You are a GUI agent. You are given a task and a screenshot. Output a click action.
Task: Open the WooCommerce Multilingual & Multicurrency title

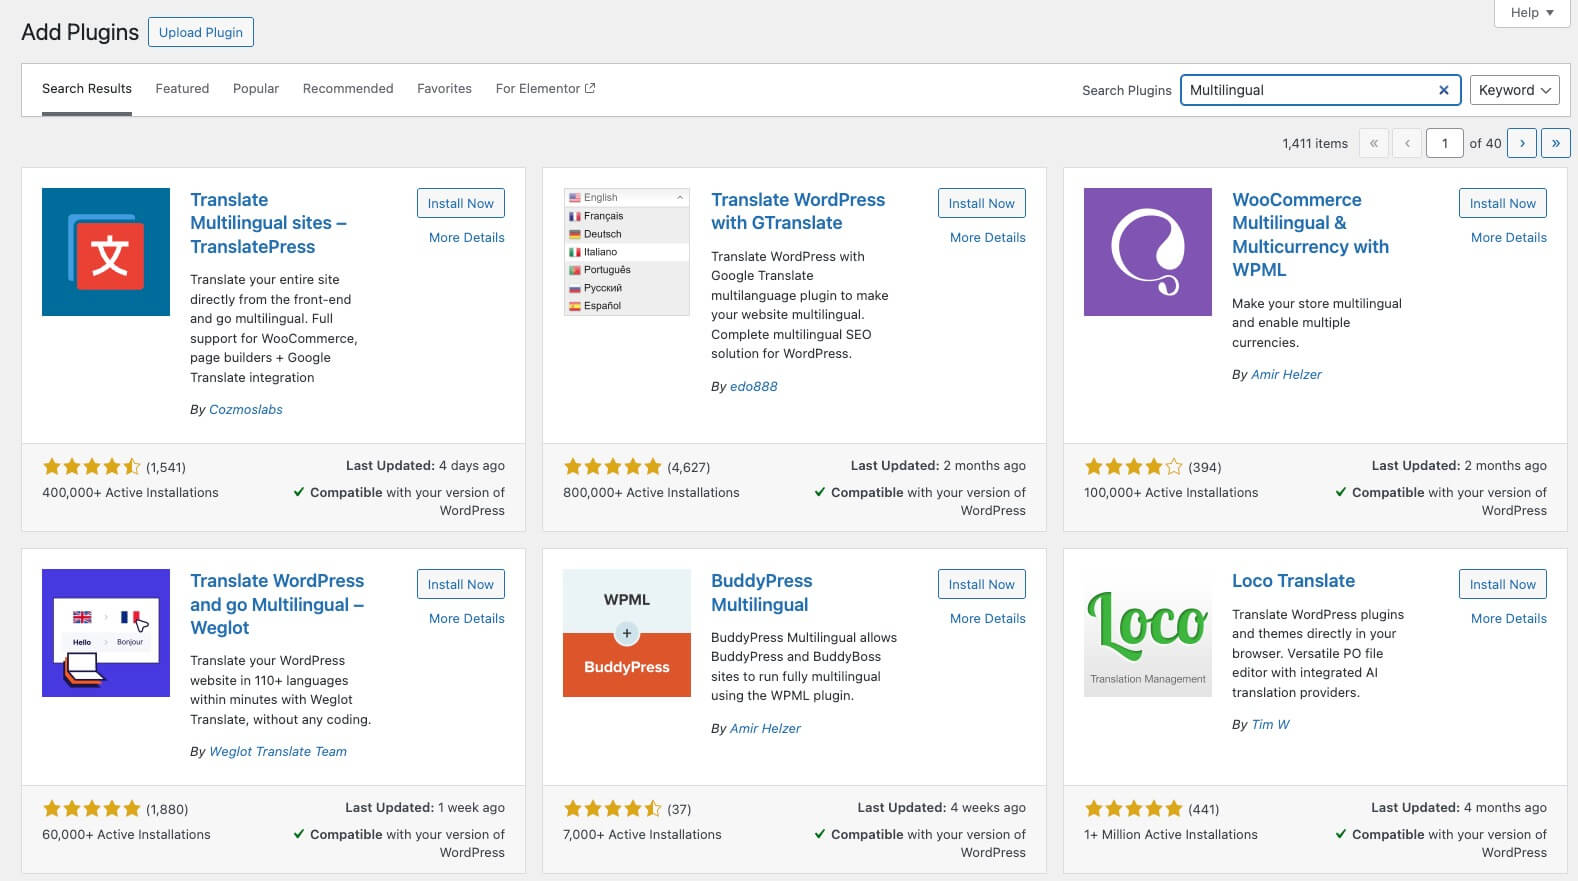[x=1310, y=235]
